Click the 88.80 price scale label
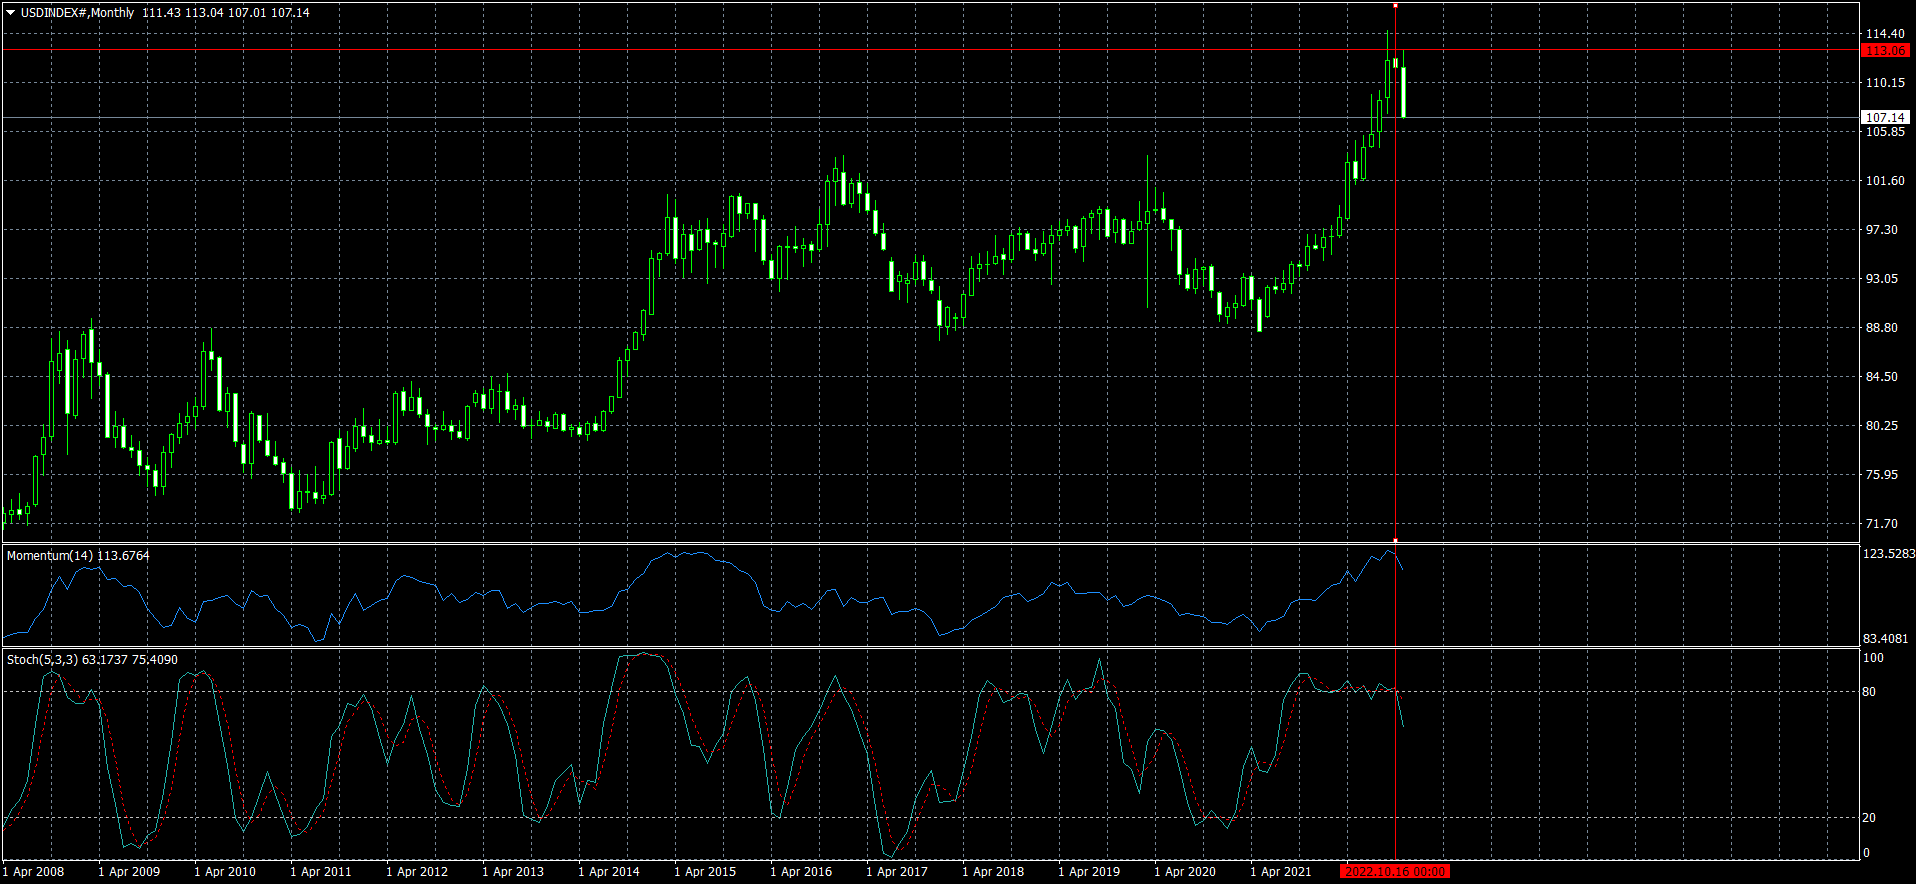Image resolution: width=1916 pixels, height=884 pixels. tap(1881, 328)
